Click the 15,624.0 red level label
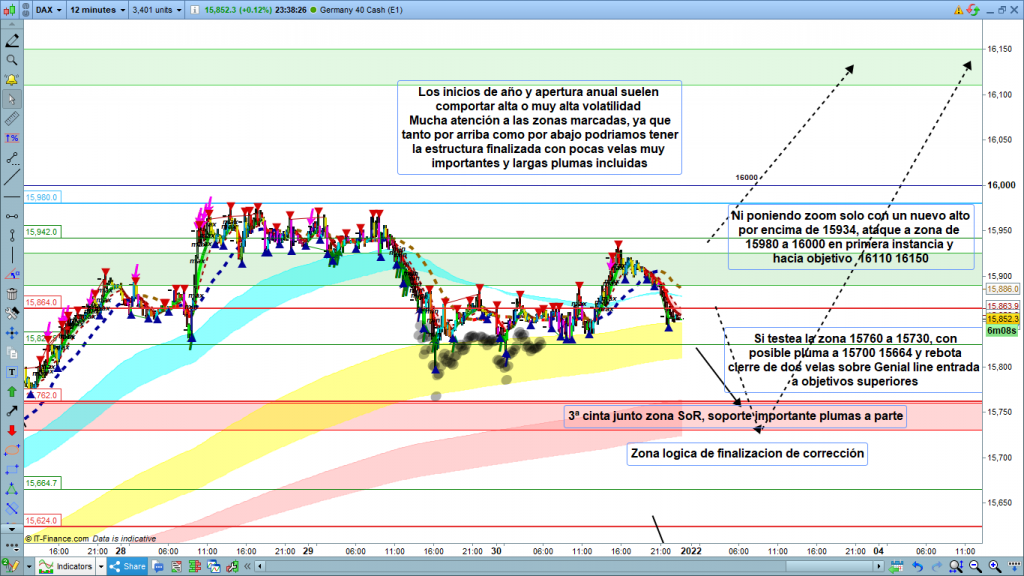Viewport: 1024px width, 576px height. point(43,521)
